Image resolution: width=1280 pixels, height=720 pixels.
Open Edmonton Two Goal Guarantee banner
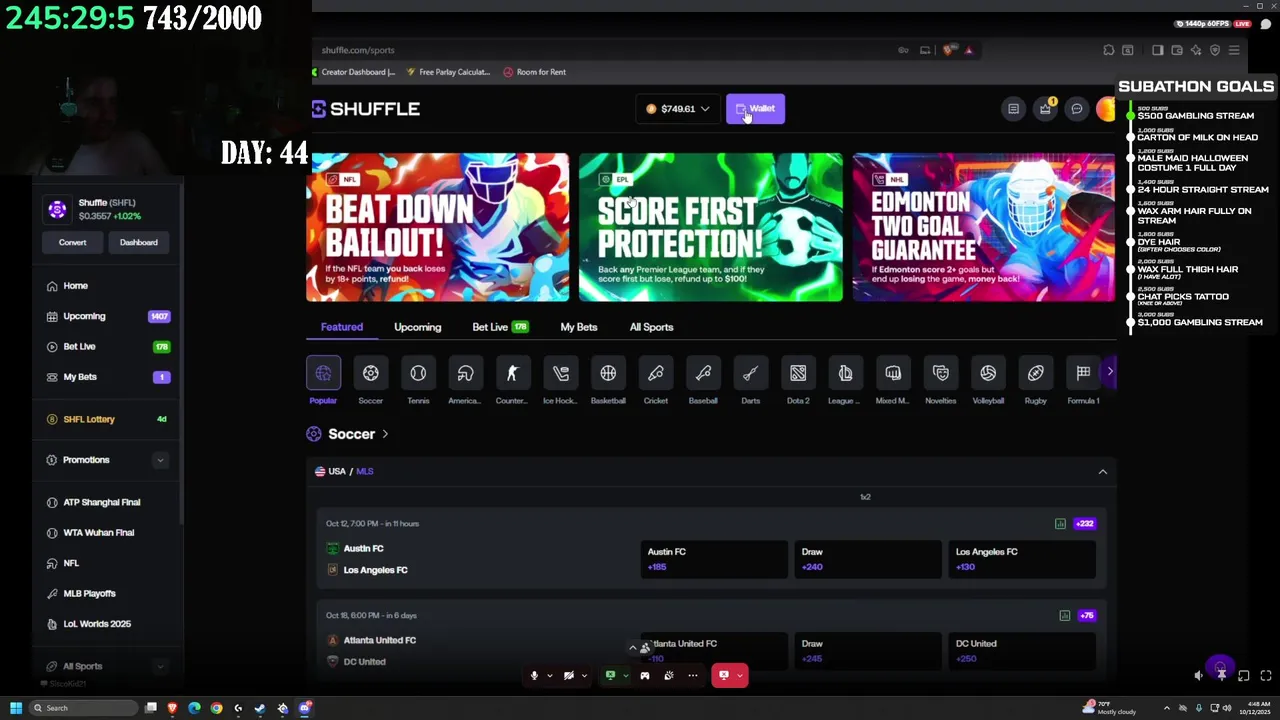click(x=983, y=227)
